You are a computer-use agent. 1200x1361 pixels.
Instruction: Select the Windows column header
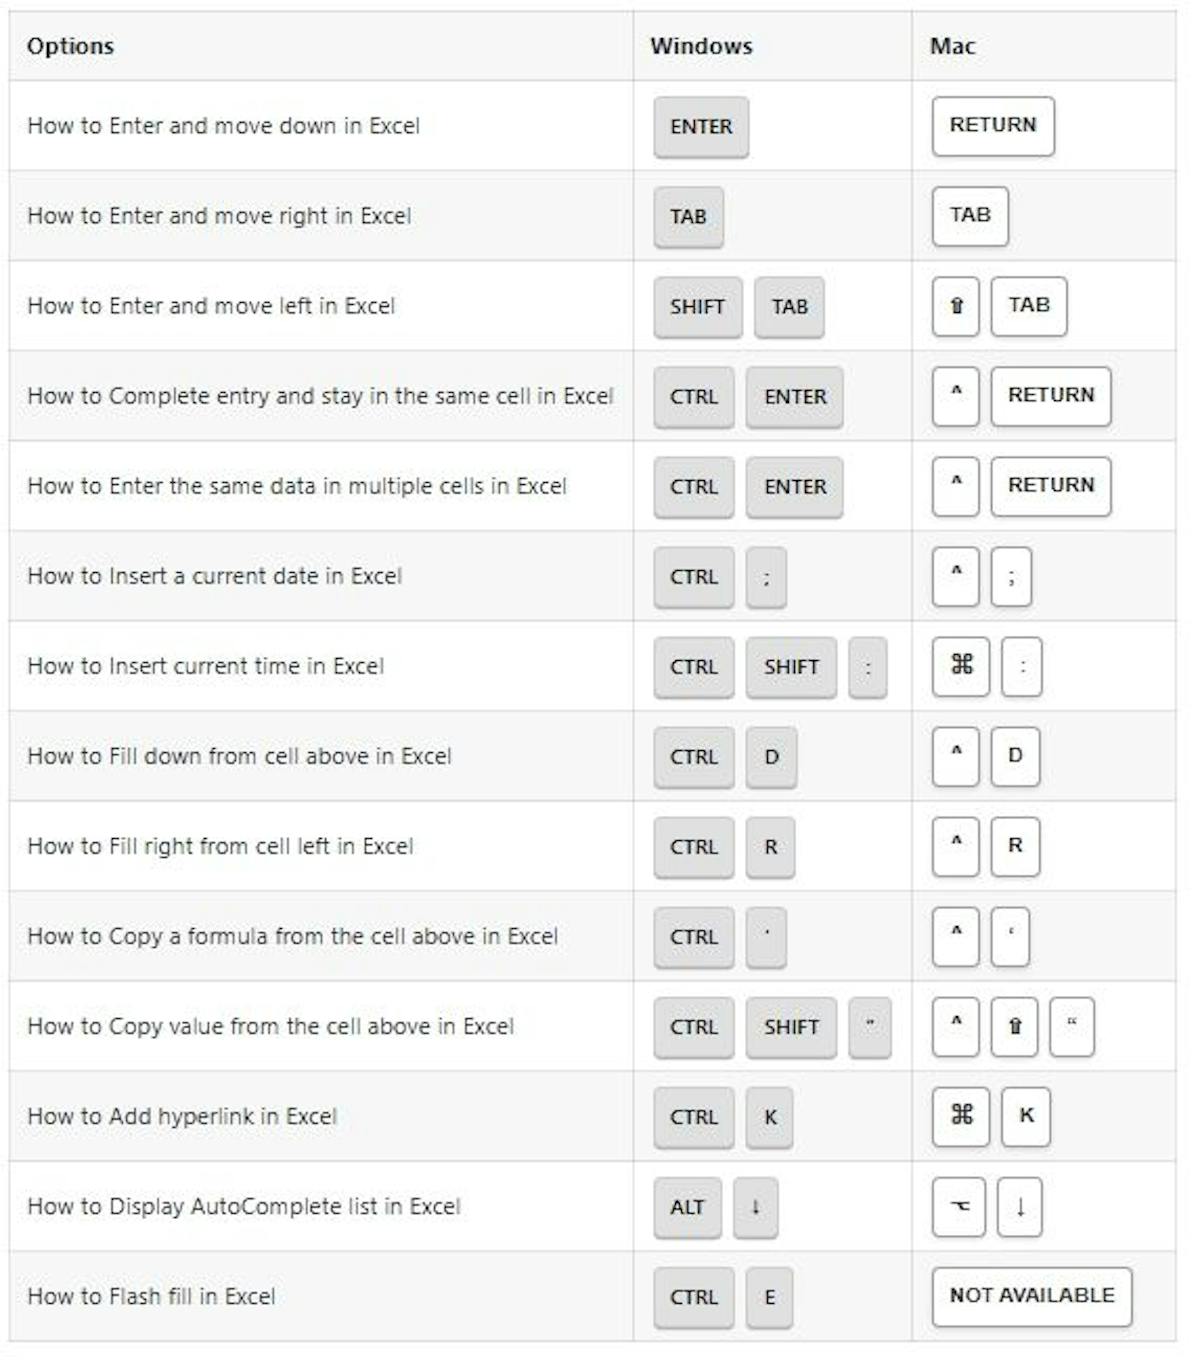pyautogui.click(x=701, y=46)
